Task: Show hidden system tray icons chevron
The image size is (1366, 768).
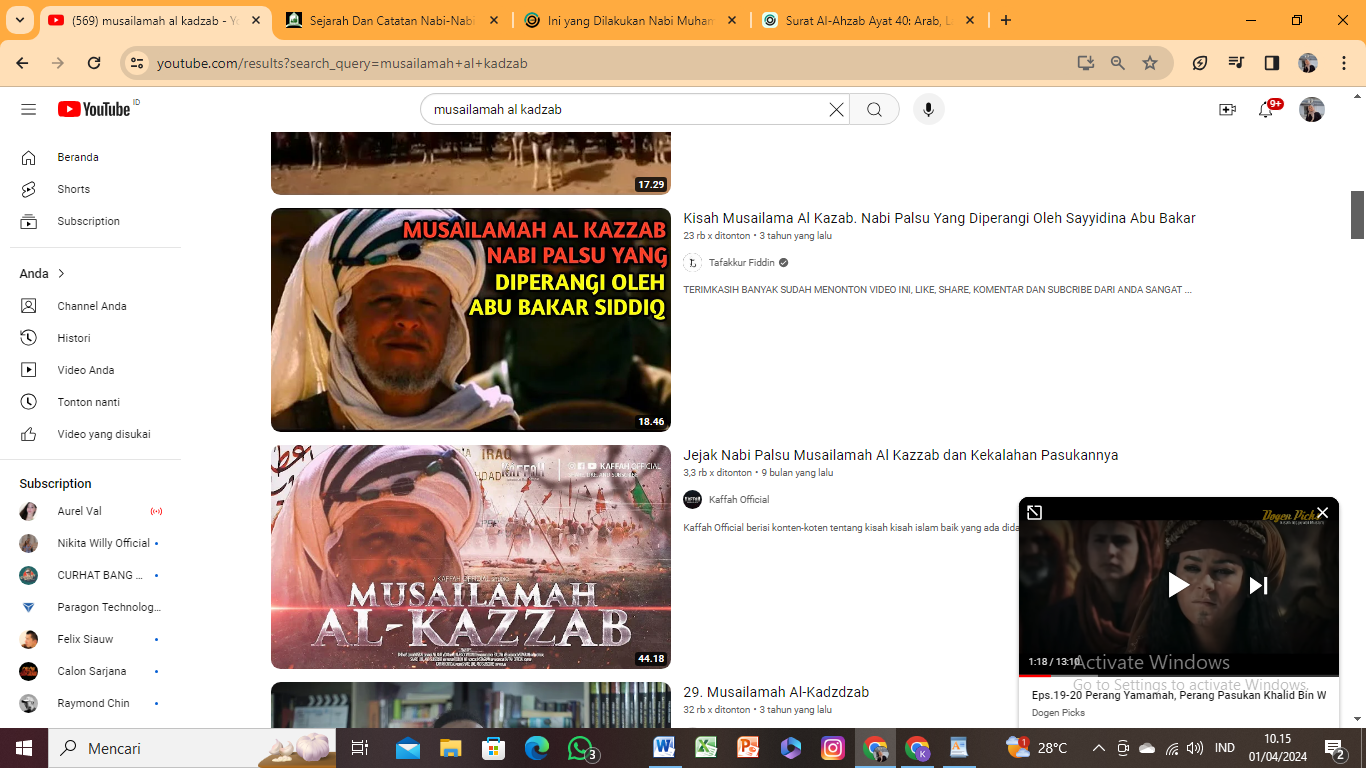Action: click(x=1098, y=748)
